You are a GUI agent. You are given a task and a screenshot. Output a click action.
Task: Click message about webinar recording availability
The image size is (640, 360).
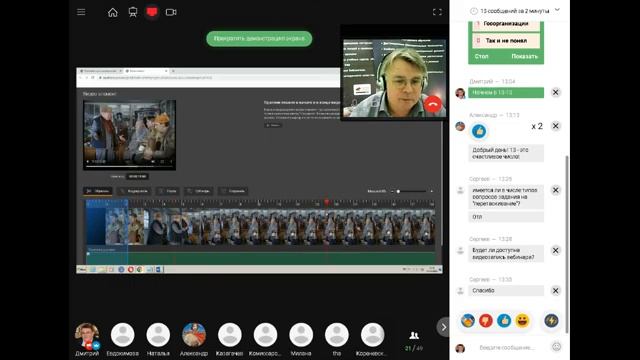tap(506, 253)
